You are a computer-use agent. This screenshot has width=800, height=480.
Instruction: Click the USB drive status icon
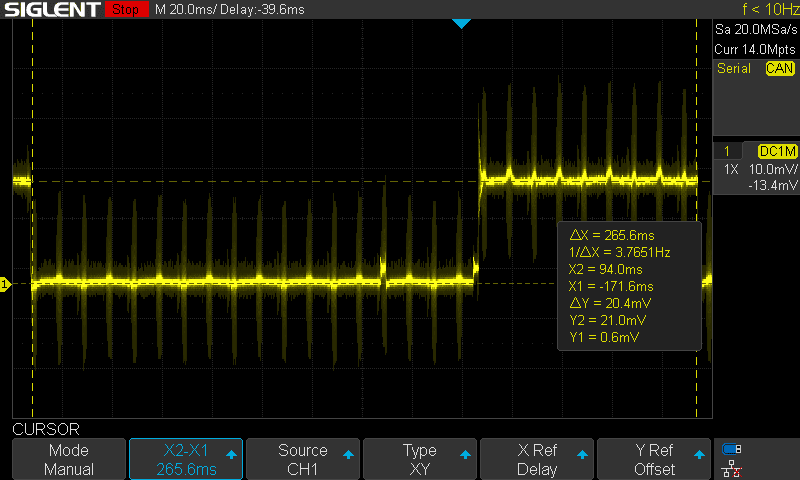732,449
